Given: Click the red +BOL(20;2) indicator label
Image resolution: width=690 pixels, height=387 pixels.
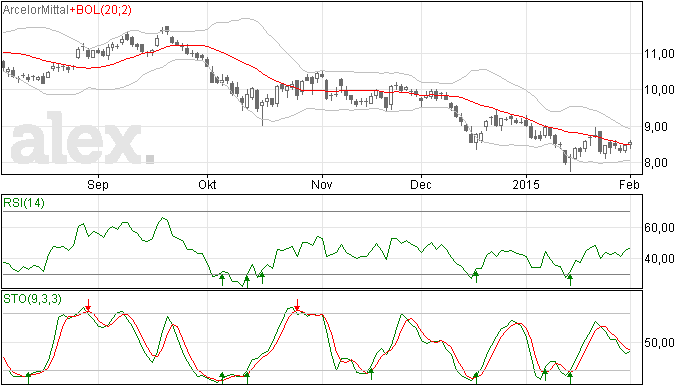Looking at the screenshot, I should (x=100, y=10).
